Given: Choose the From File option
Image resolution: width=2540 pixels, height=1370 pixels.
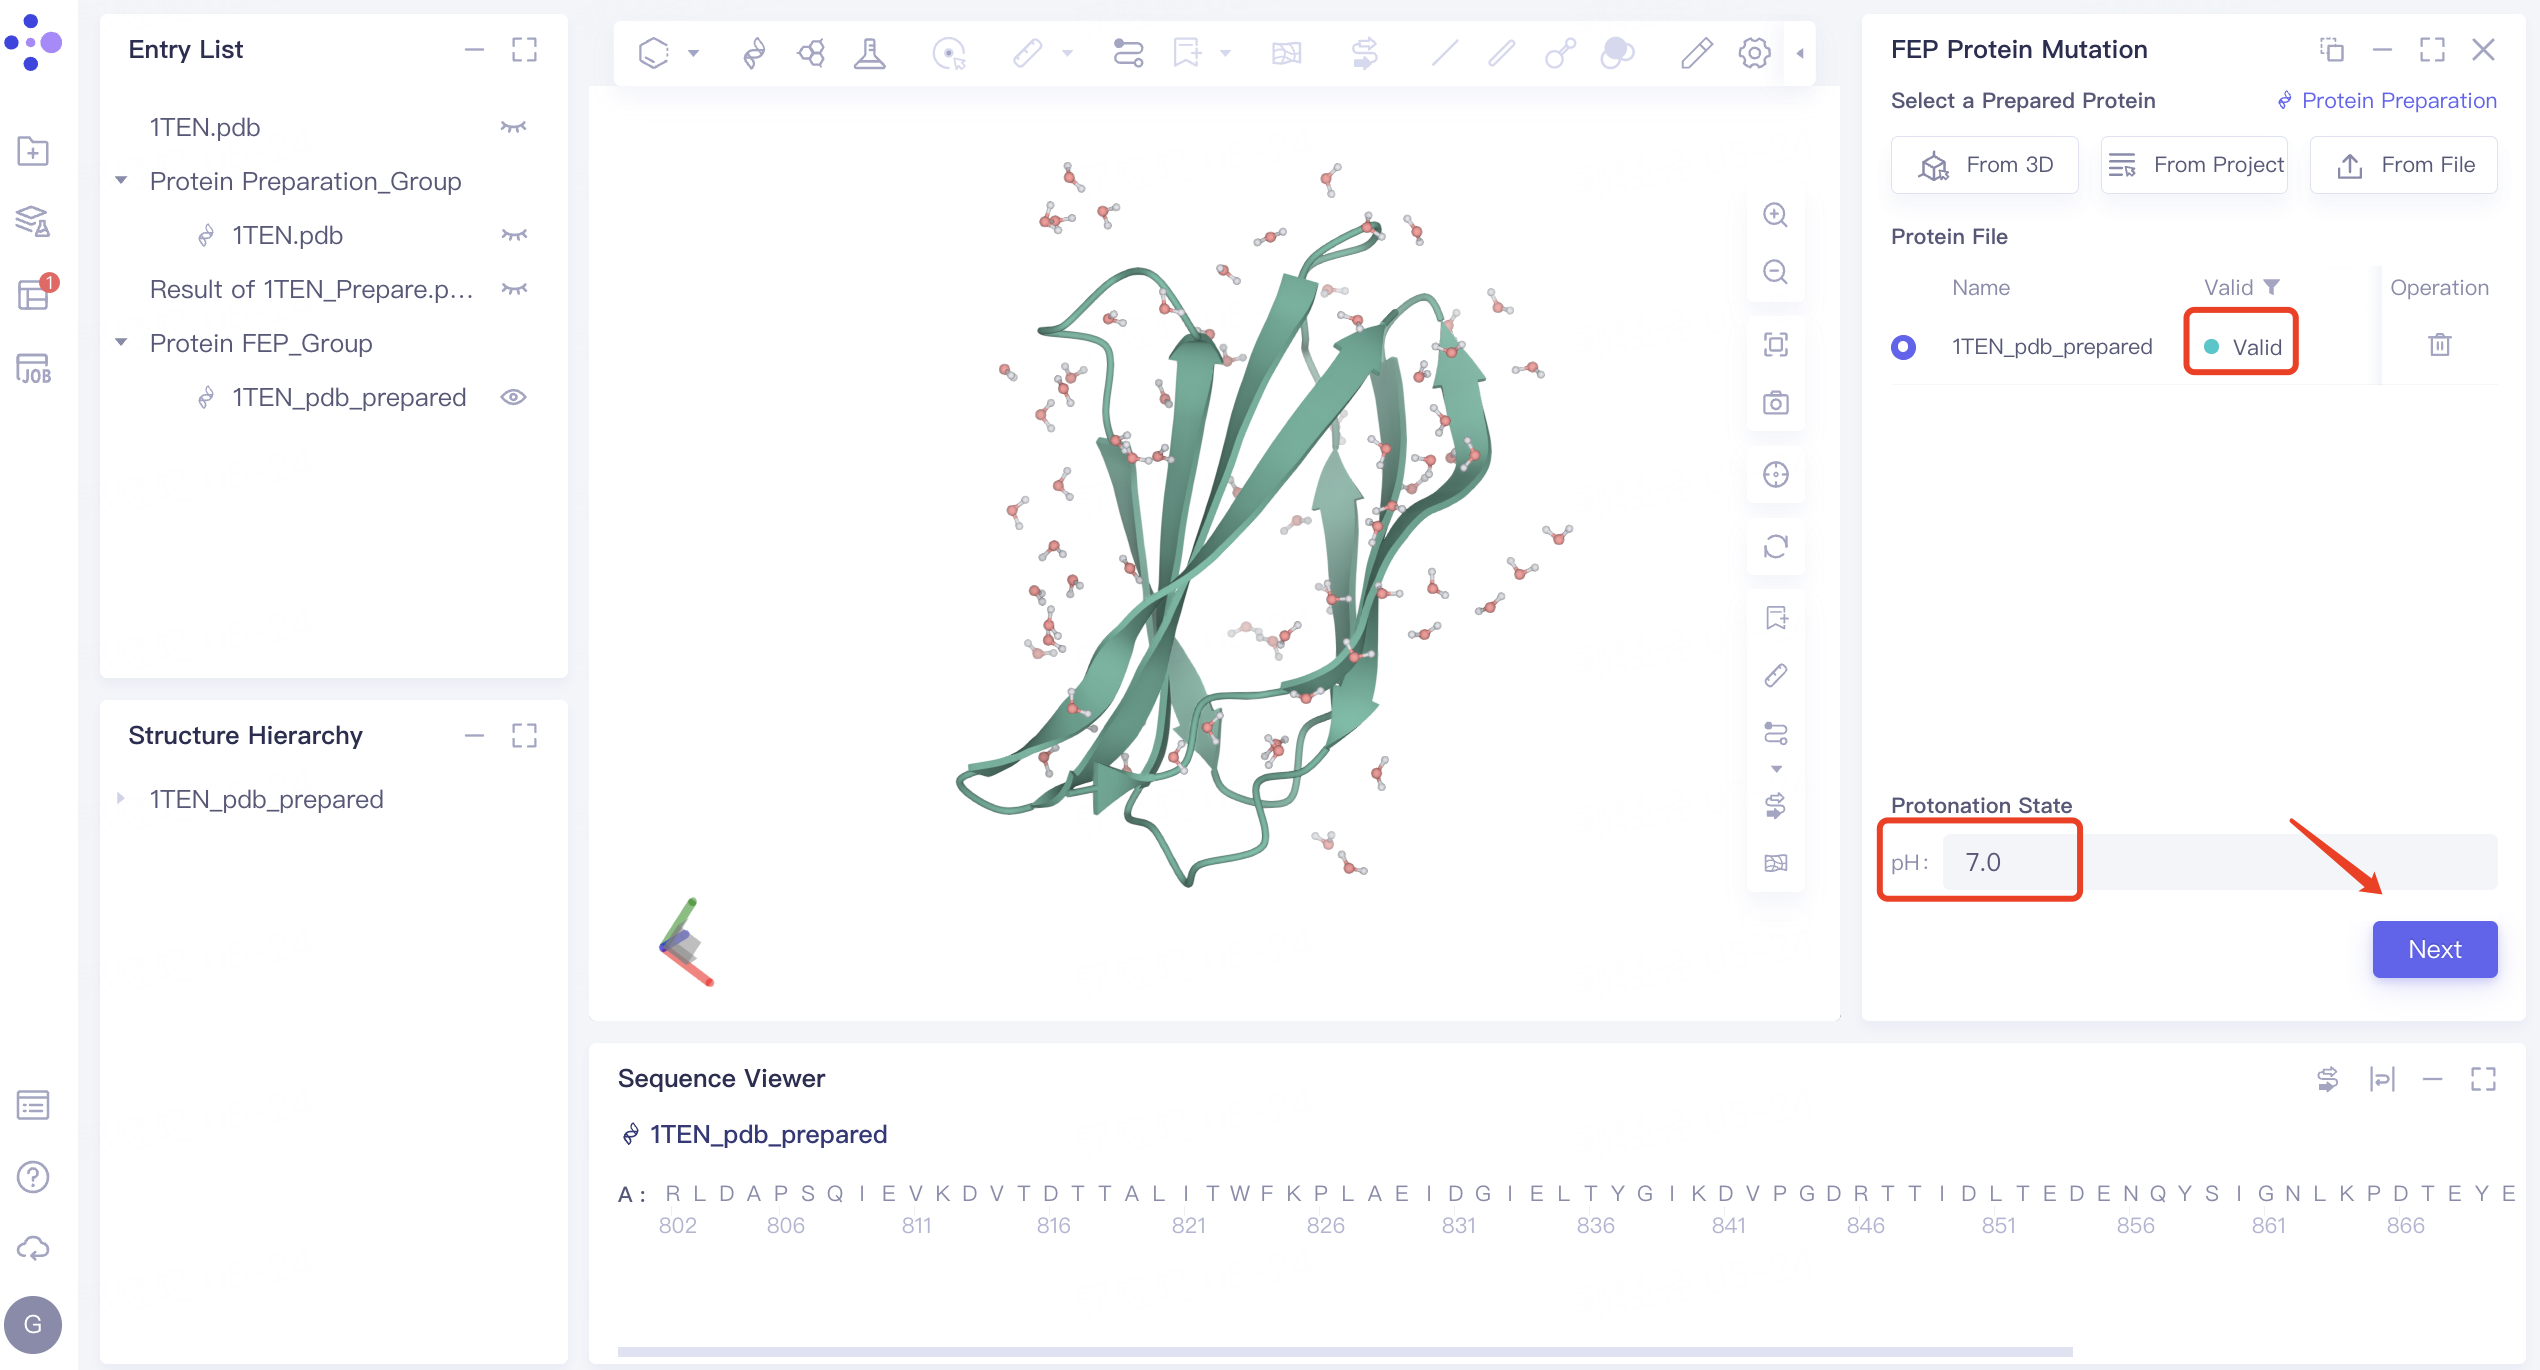Looking at the screenshot, I should [x=2403, y=165].
